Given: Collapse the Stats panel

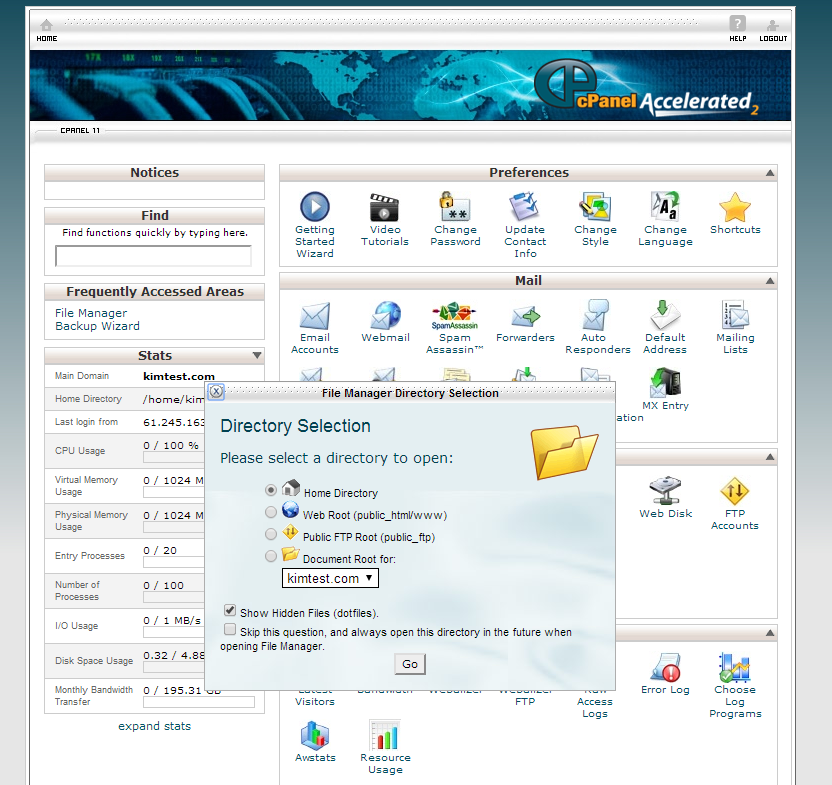Looking at the screenshot, I should click(x=258, y=355).
